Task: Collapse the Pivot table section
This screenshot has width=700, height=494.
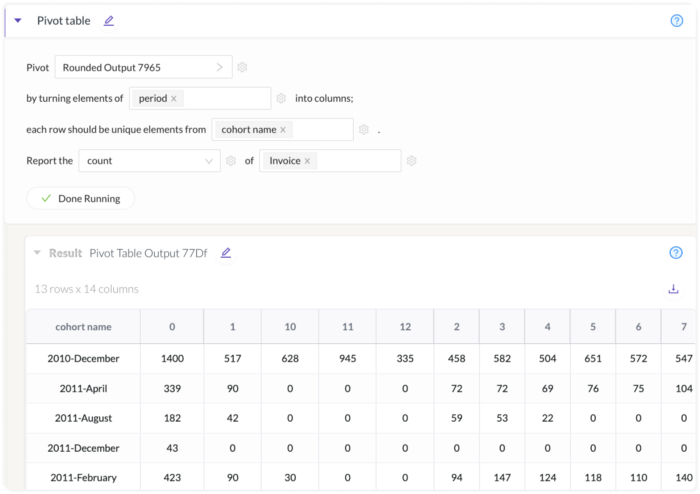Action: [x=18, y=21]
